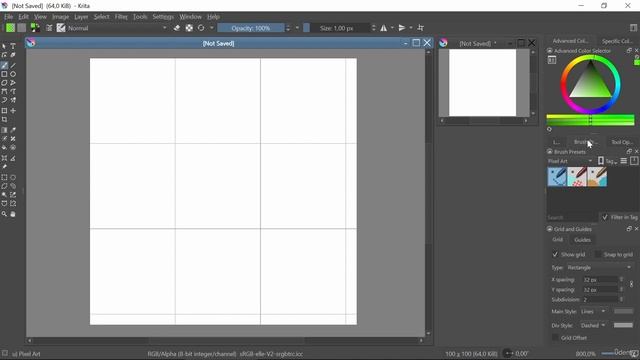Select the Rectangle shape tool
640x360 pixels.
(4, 74)
